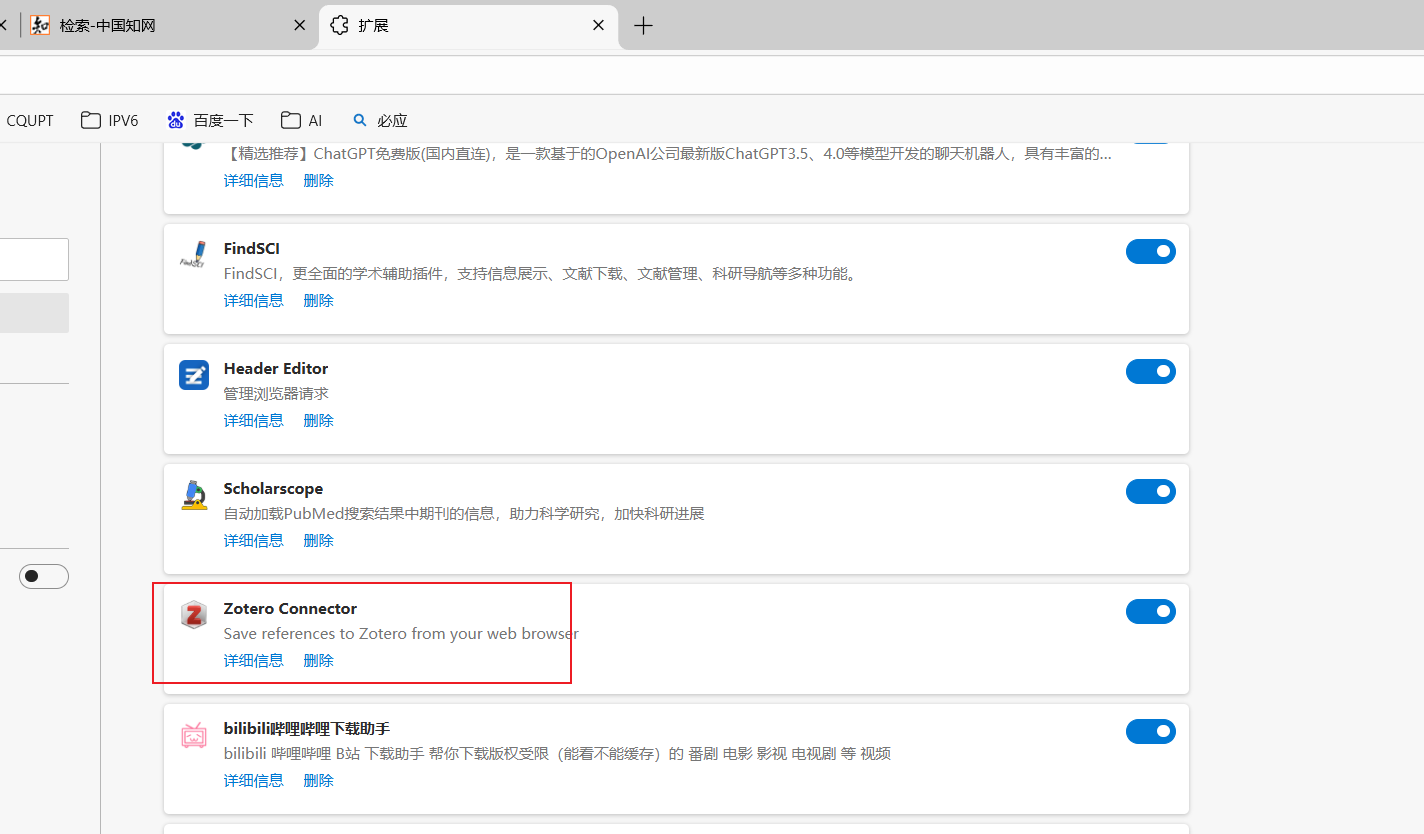This screenshot has width=1424, height=834.
Task: Remove Header Editor via 删除
Action: (318, 420)
